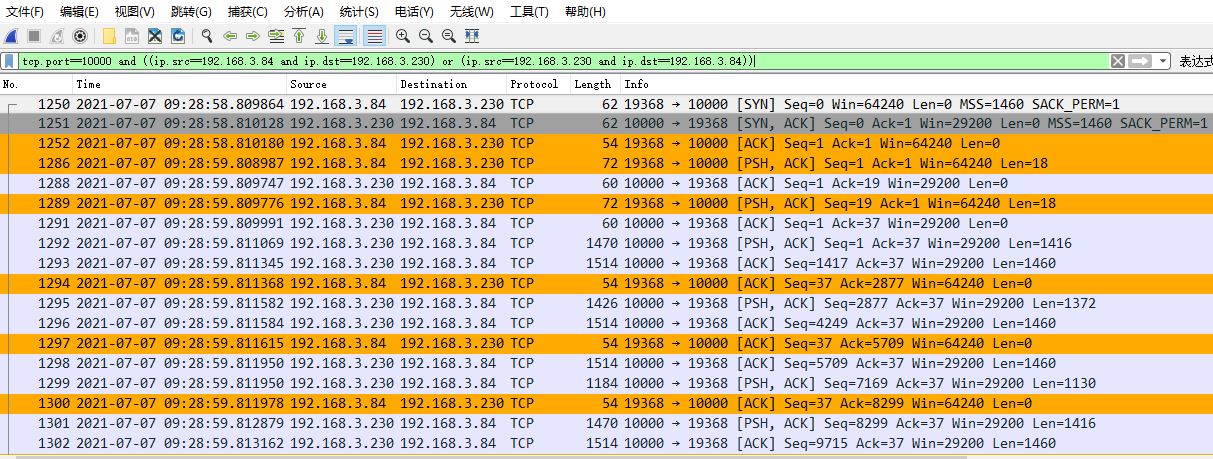The image size is (1213, 459).
Task: Sort by the No. column header
Action: 36,84
